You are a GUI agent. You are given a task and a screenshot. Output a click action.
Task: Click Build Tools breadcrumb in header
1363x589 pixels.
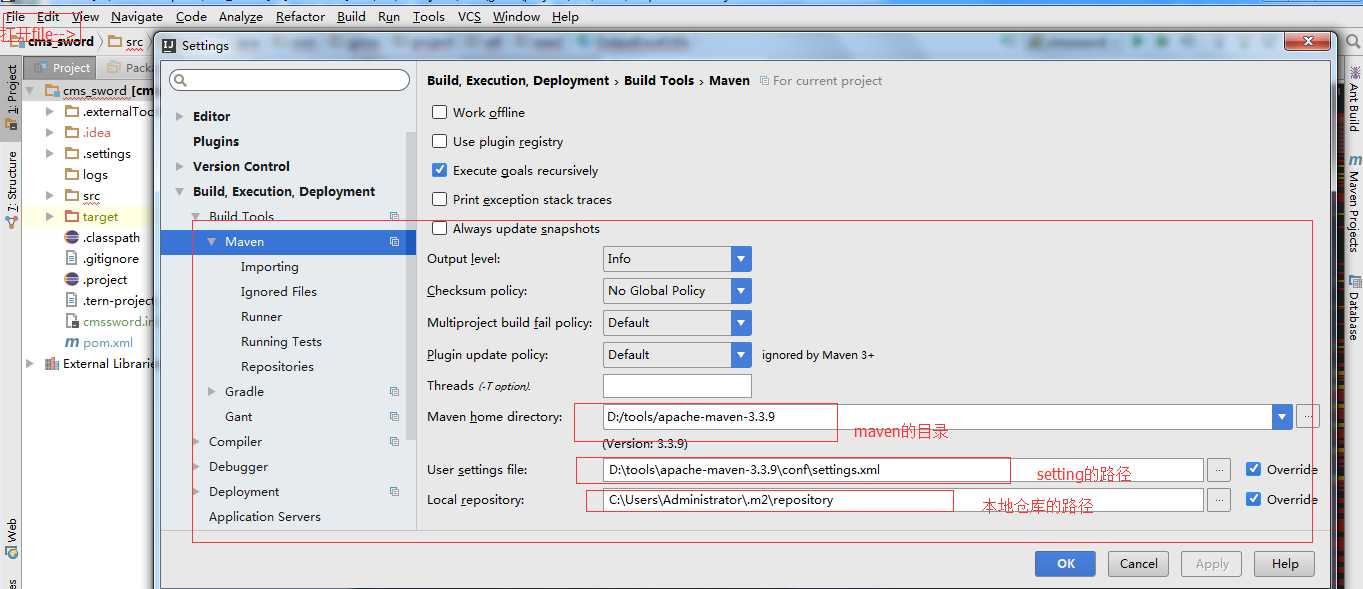(x=659, y=80)
